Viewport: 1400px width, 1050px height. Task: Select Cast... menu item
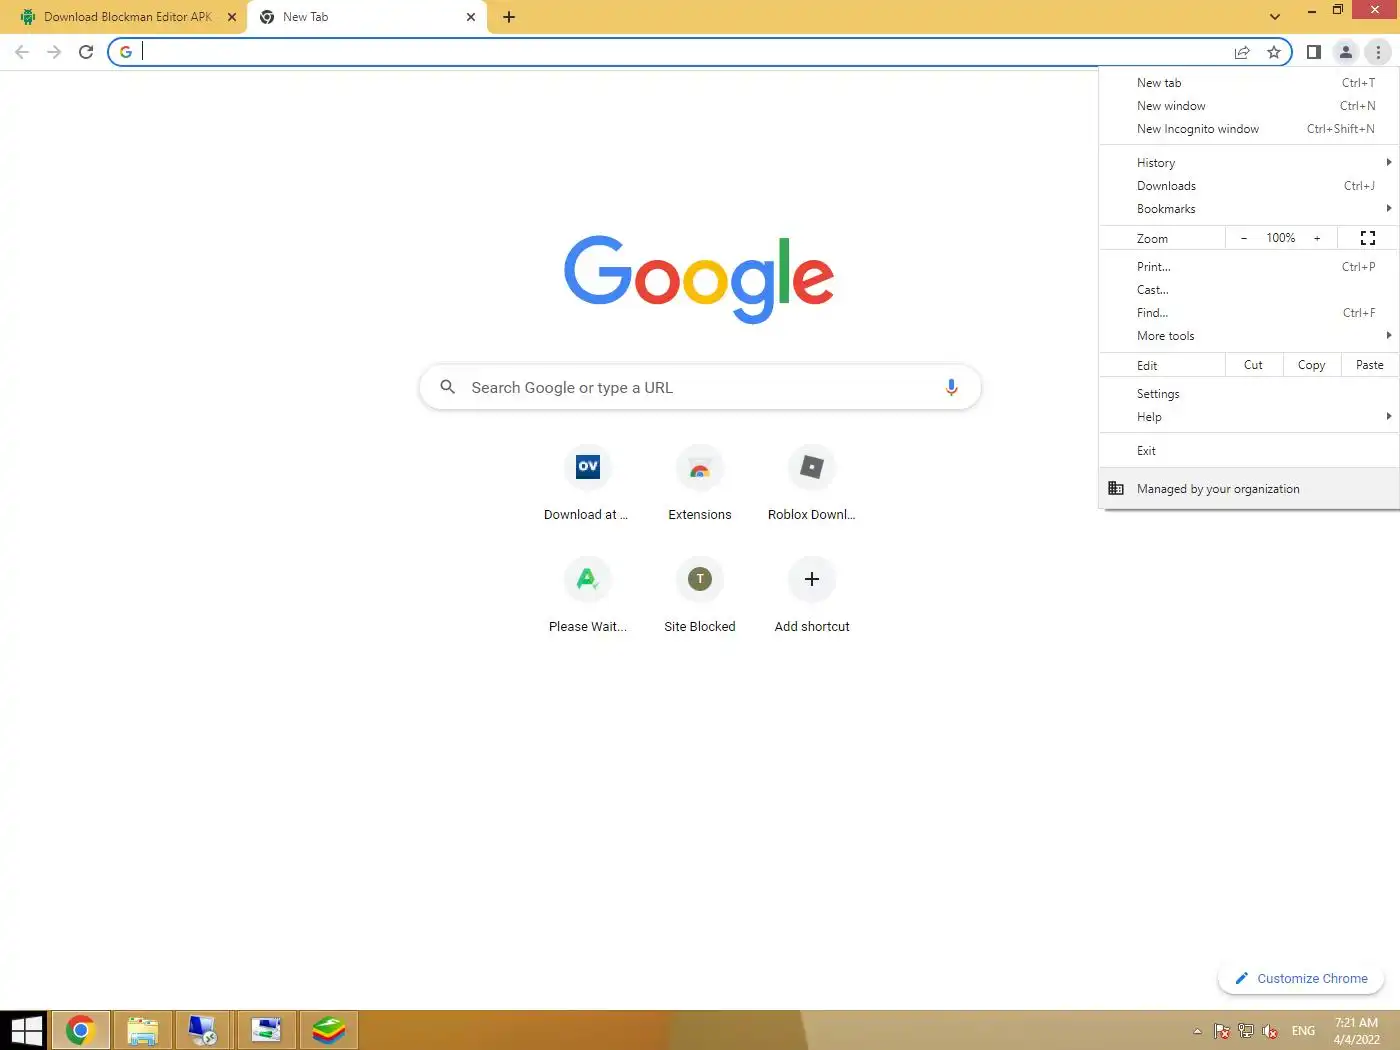coord(1249,290)
